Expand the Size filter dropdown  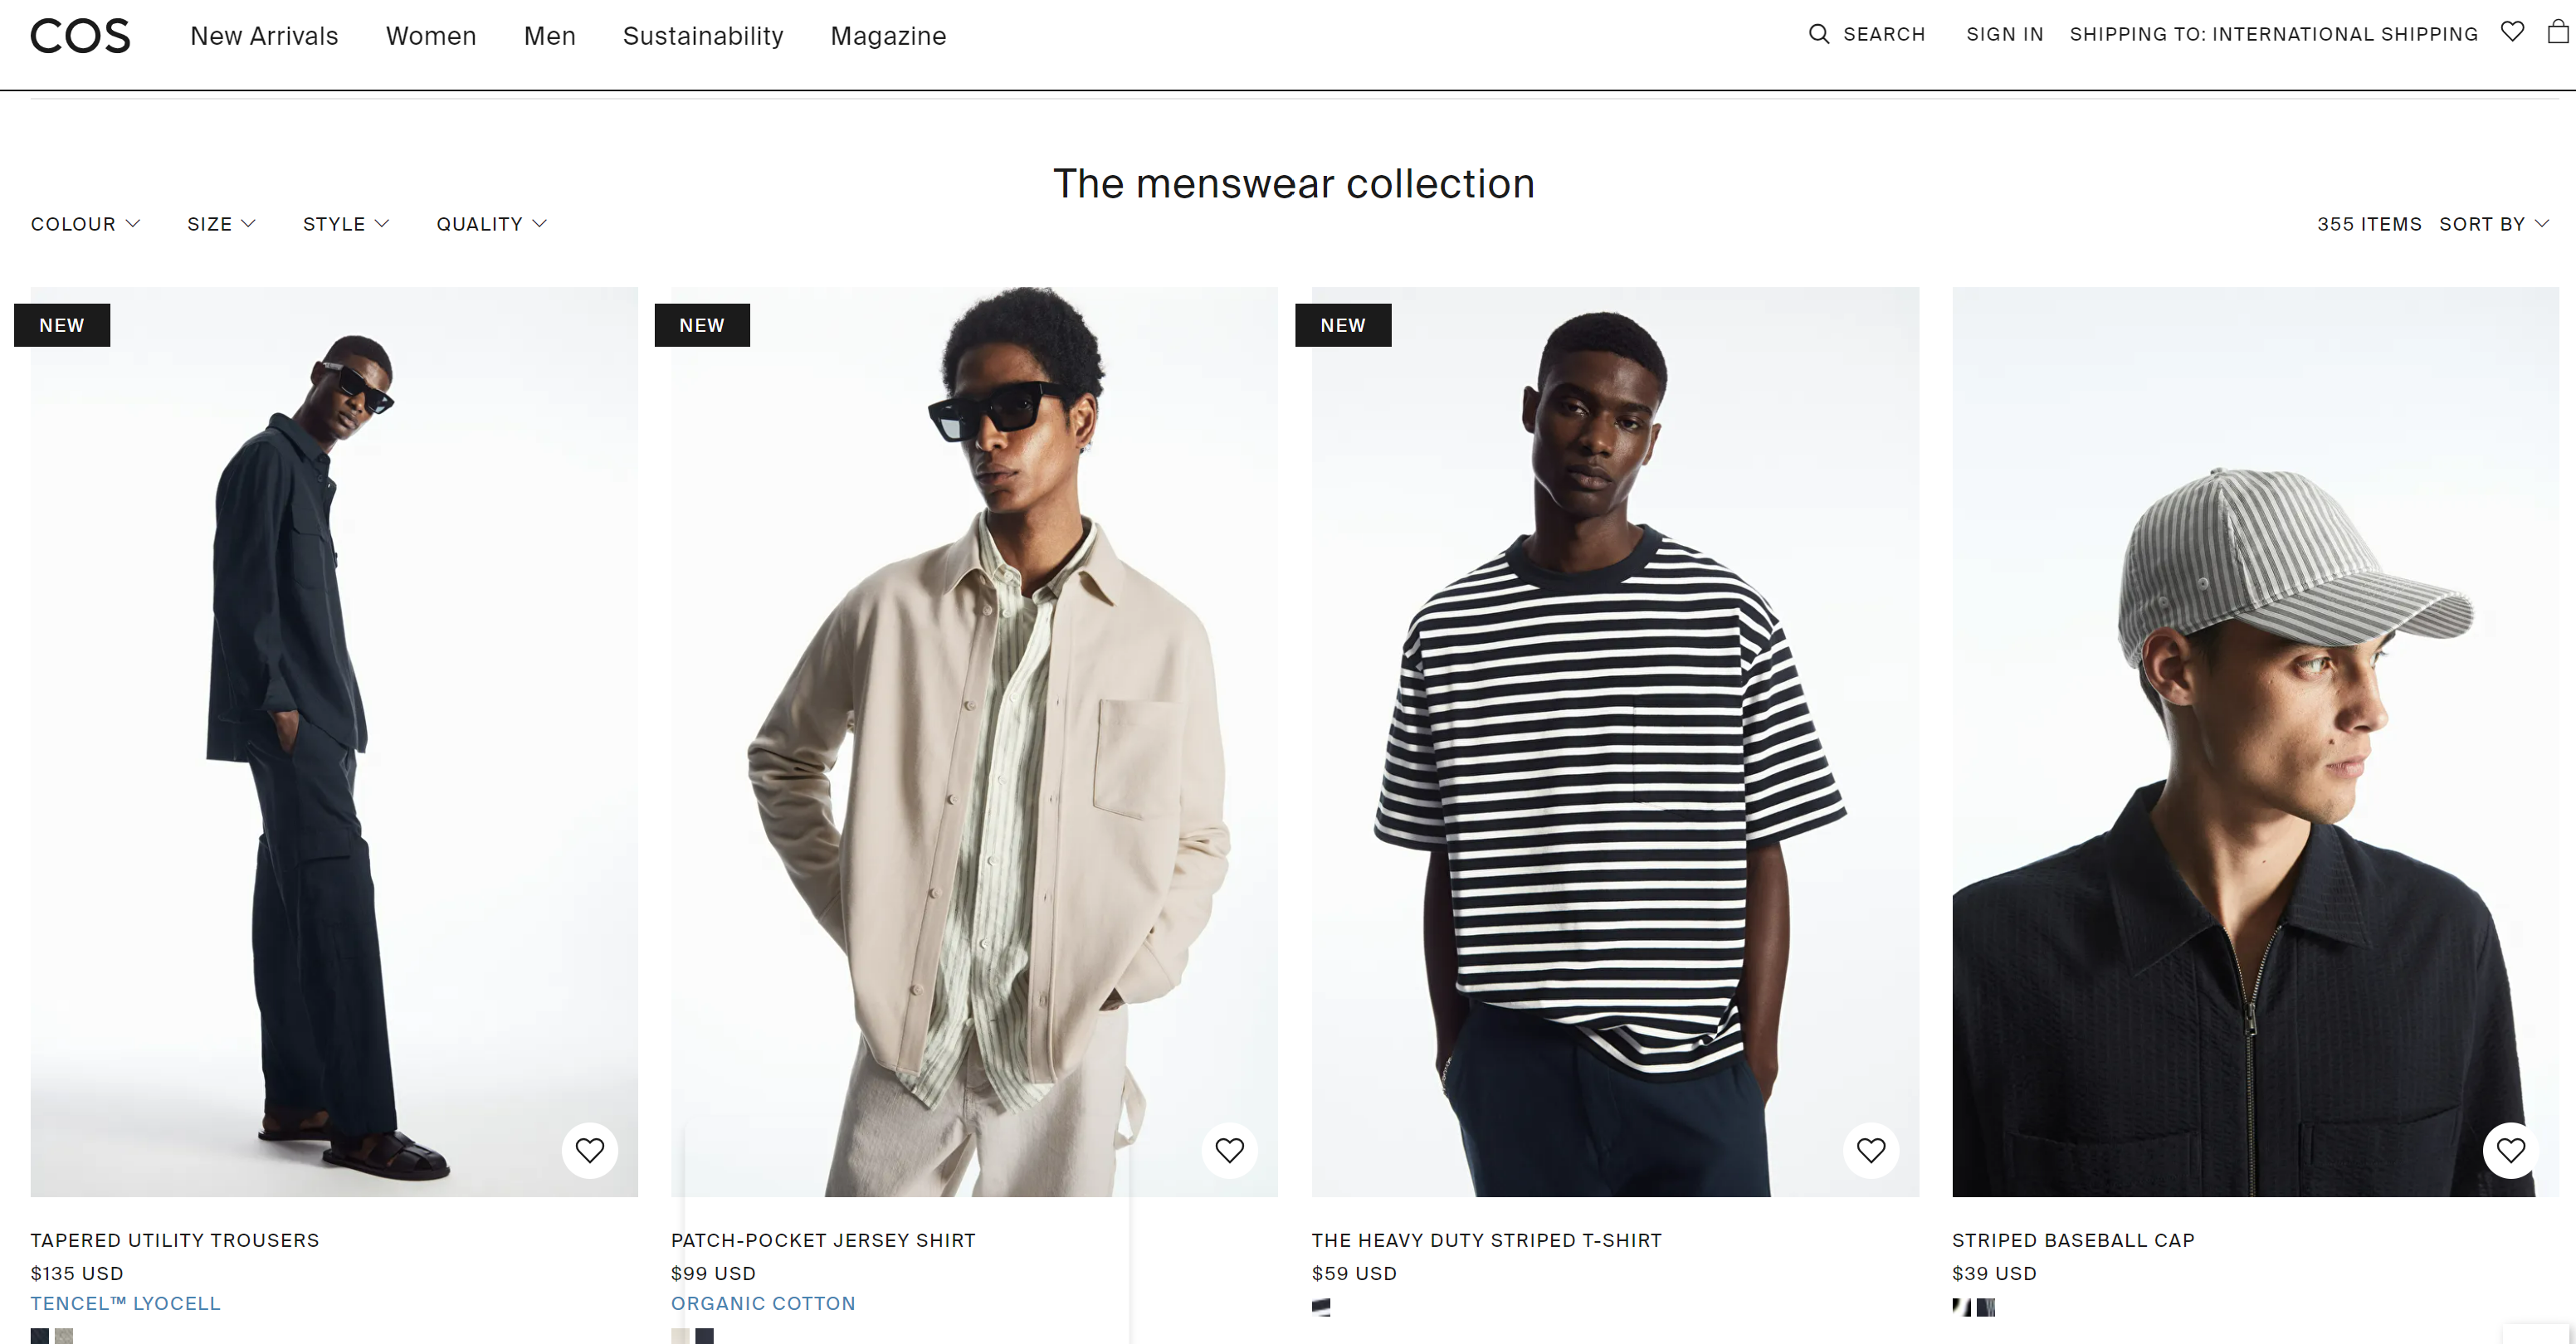pos(221,224)
